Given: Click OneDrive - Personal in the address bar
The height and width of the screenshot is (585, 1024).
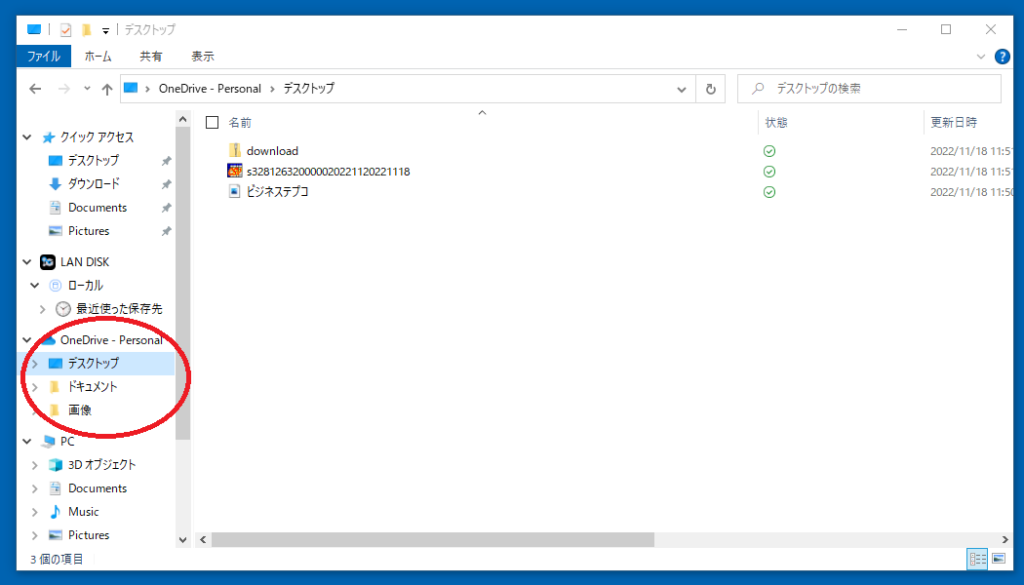Looking at the screenshot, I should [x=210, y=88].
